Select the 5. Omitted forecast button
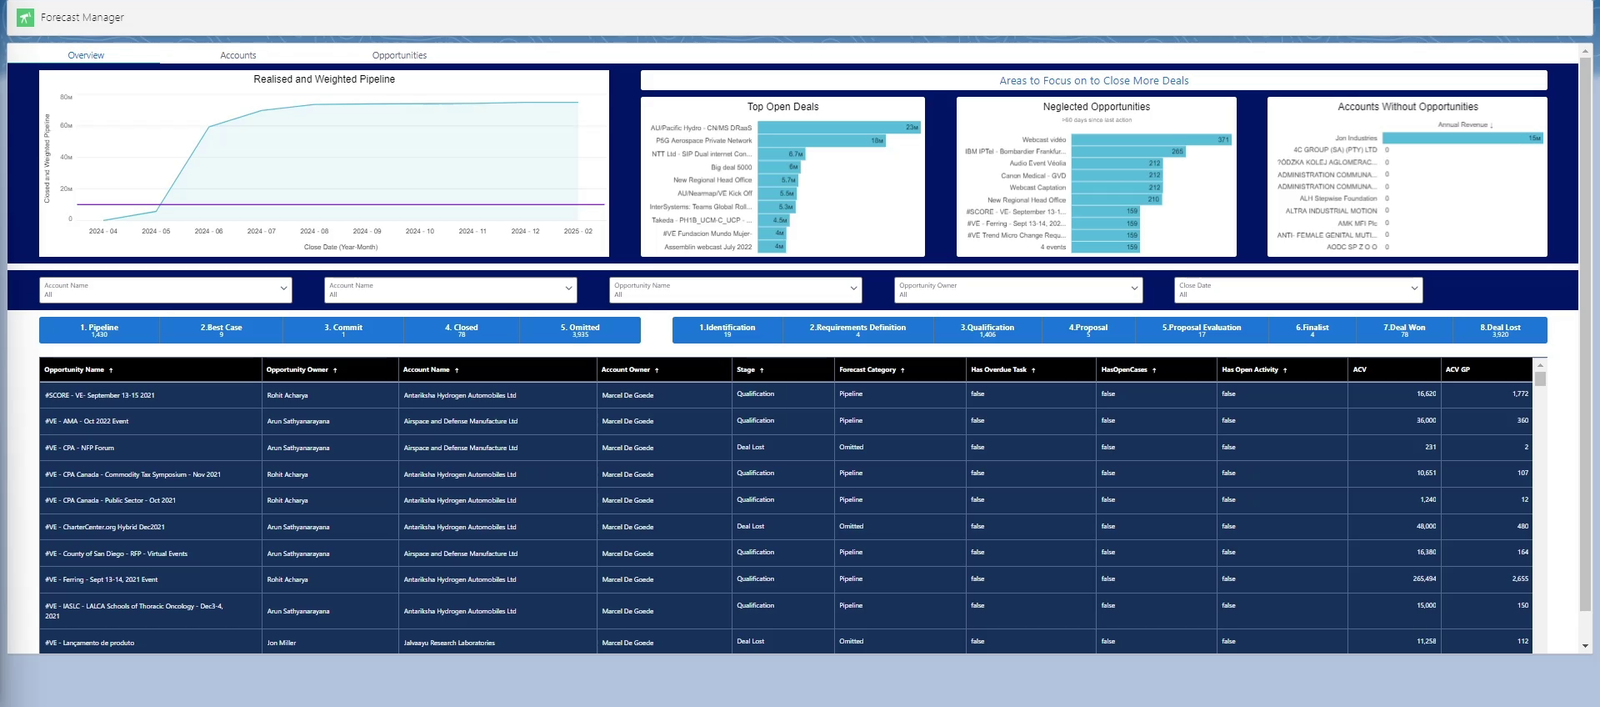The height and width of the screenshot is (707, 1600). [x=580, y=330]
